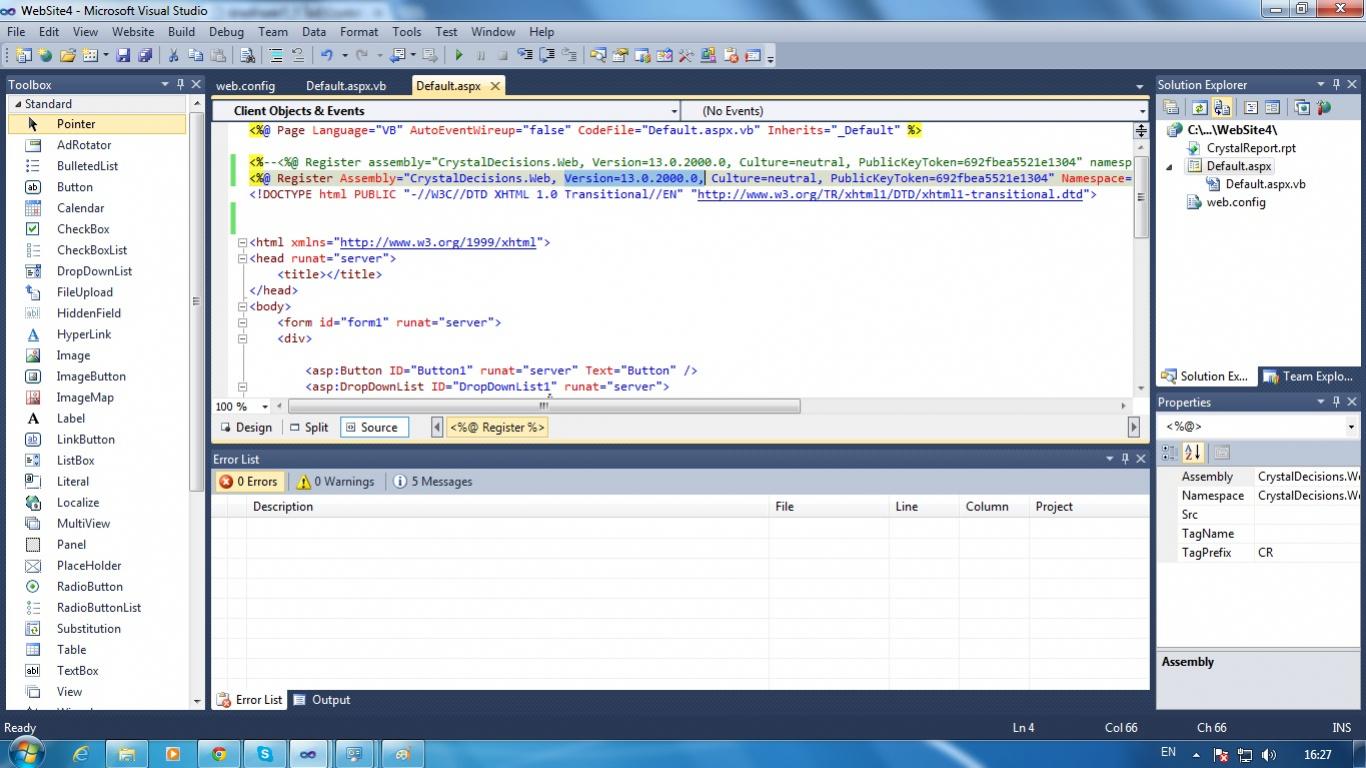This screenshot has height=768, width=1366.
Task: Click the volume icon in system tray
Action: tap(1269, 755)
